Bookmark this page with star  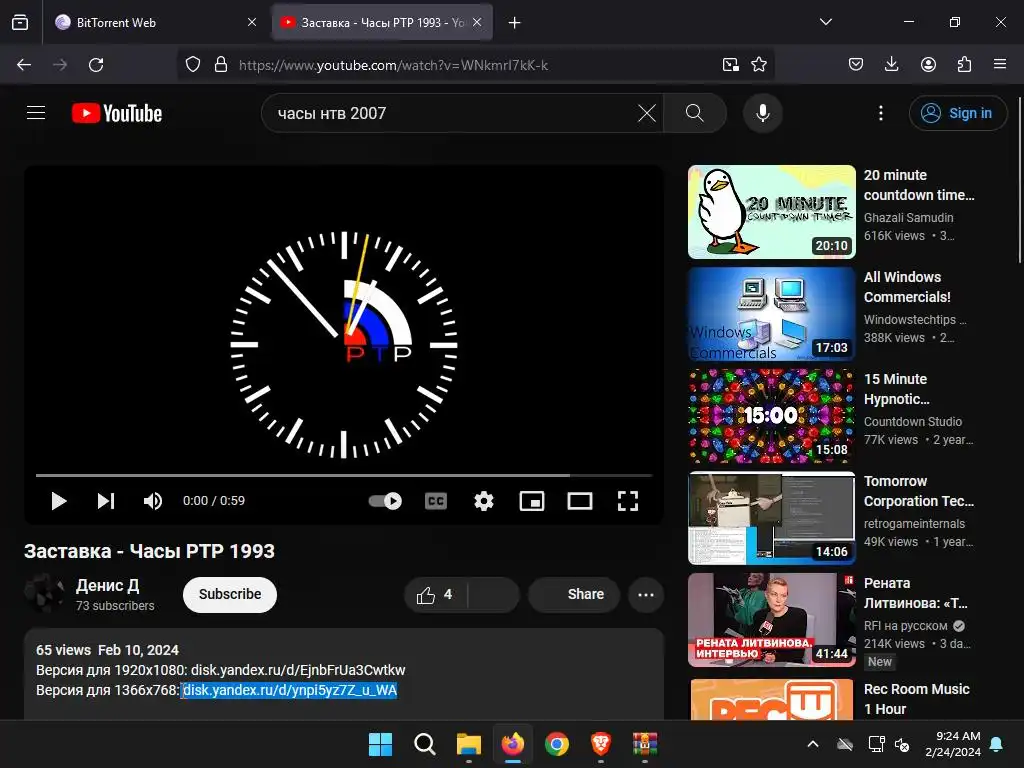(x=759, y=64)
